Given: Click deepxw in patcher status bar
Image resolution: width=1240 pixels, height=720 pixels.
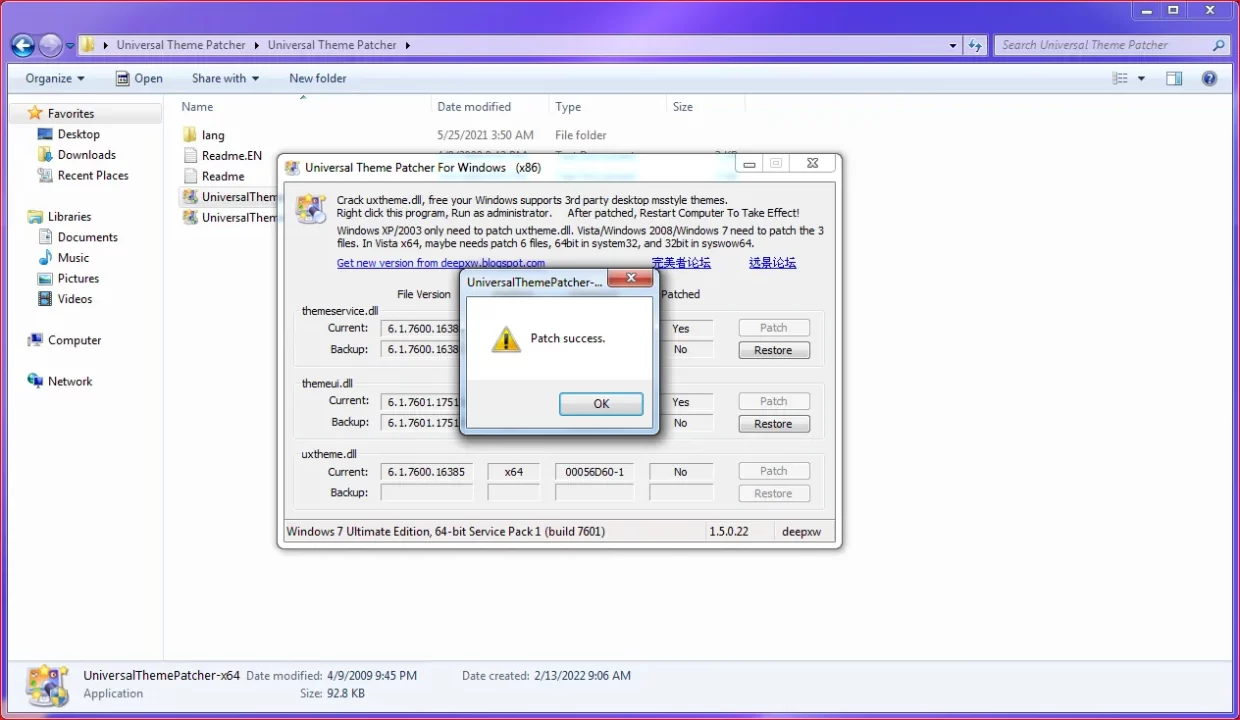Looking at the screenshot, I should point(802,531).
